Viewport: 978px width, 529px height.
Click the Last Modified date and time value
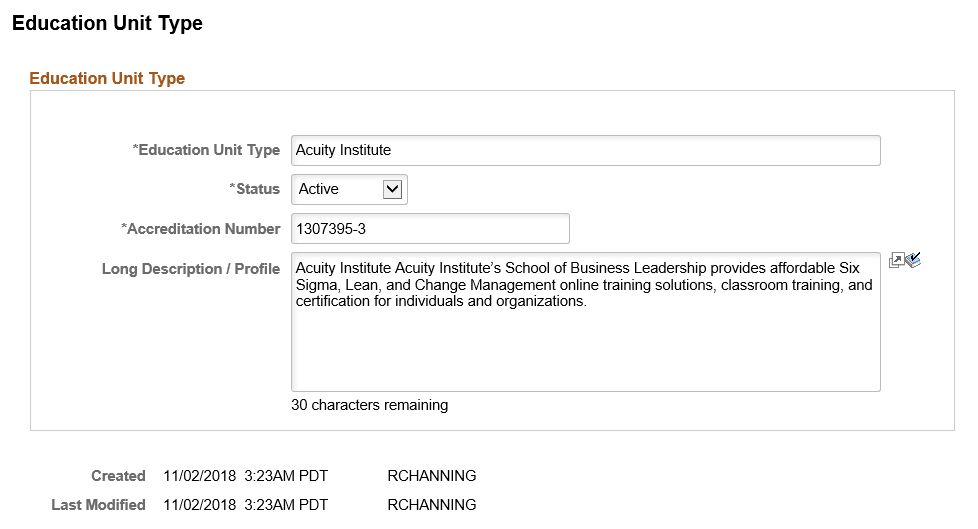(x=245, y=505)
